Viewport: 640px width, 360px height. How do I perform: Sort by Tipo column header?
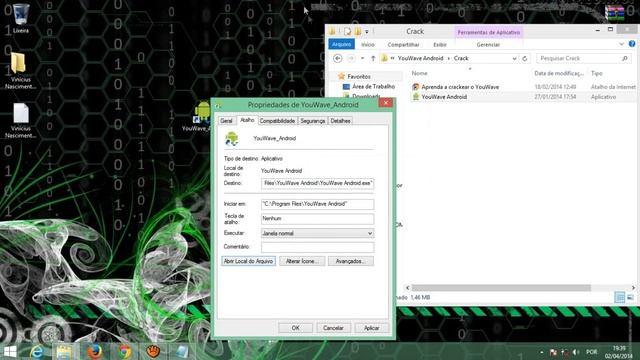point(597,73)
